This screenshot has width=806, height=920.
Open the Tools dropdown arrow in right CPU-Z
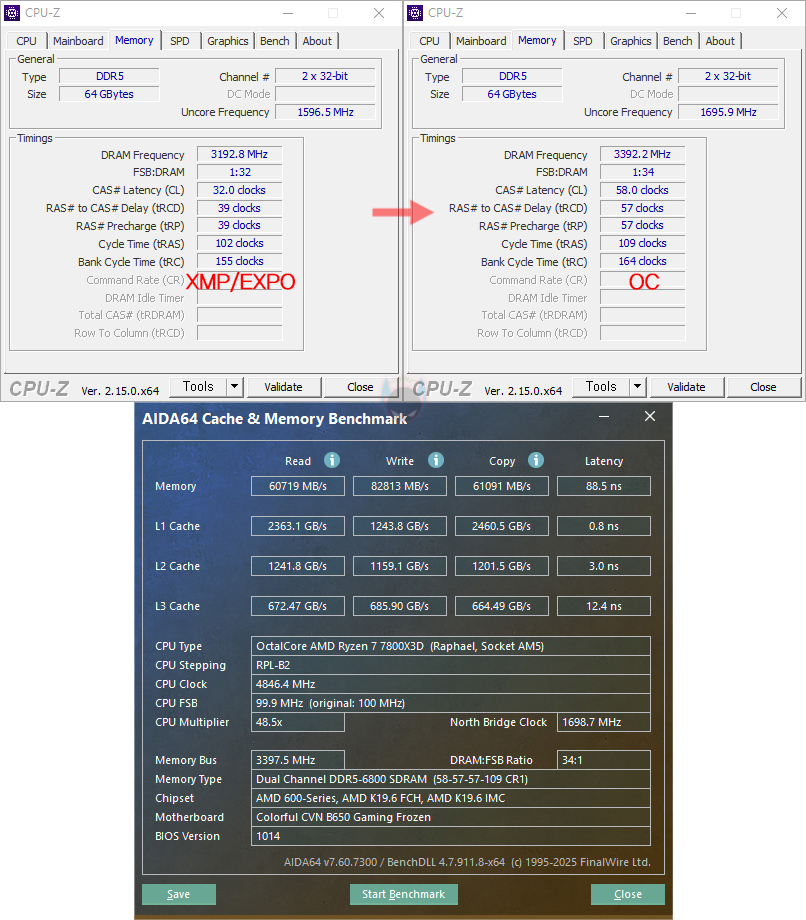(x=638, y=387)
